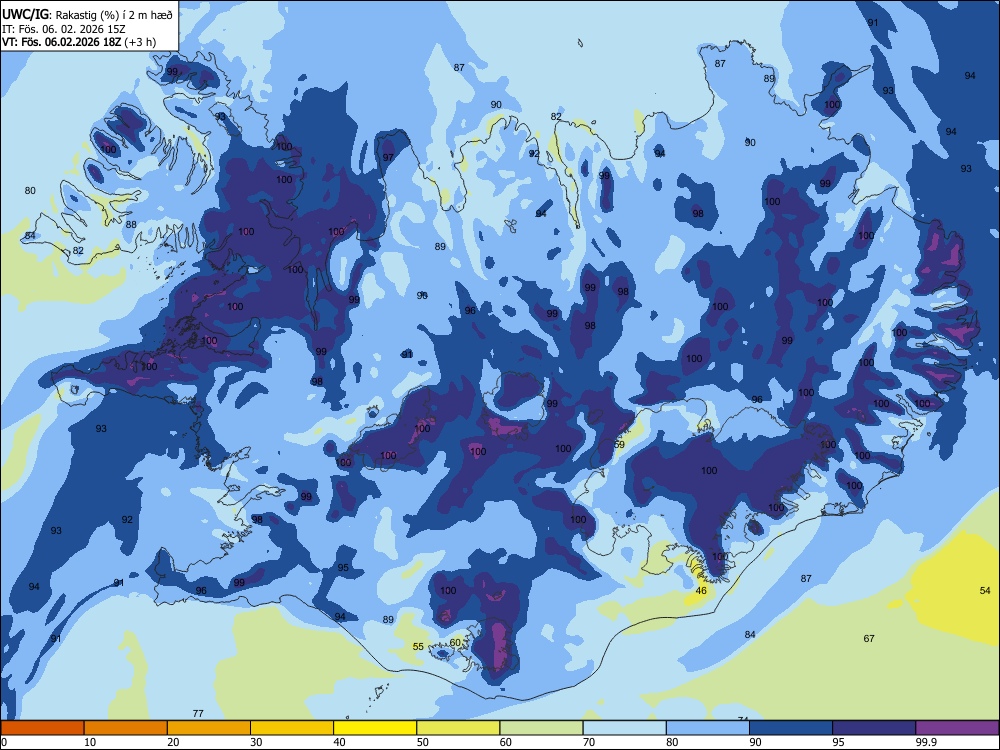The width and height of the screenshot is (1000, 750).
Task: Click the 10–20 orange legend swatch
Action: pyautogui.click(x=126, y=728)
